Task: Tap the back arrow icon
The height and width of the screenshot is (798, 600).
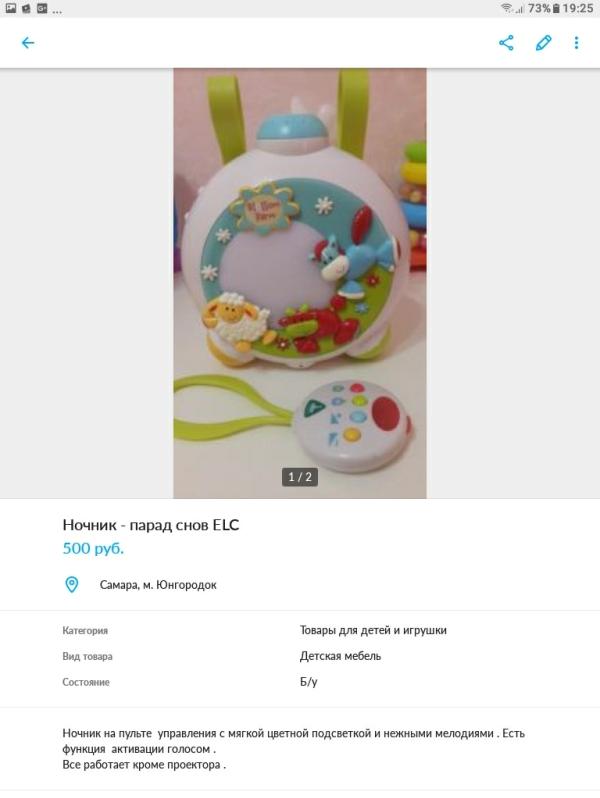Action: pos(28,43)
